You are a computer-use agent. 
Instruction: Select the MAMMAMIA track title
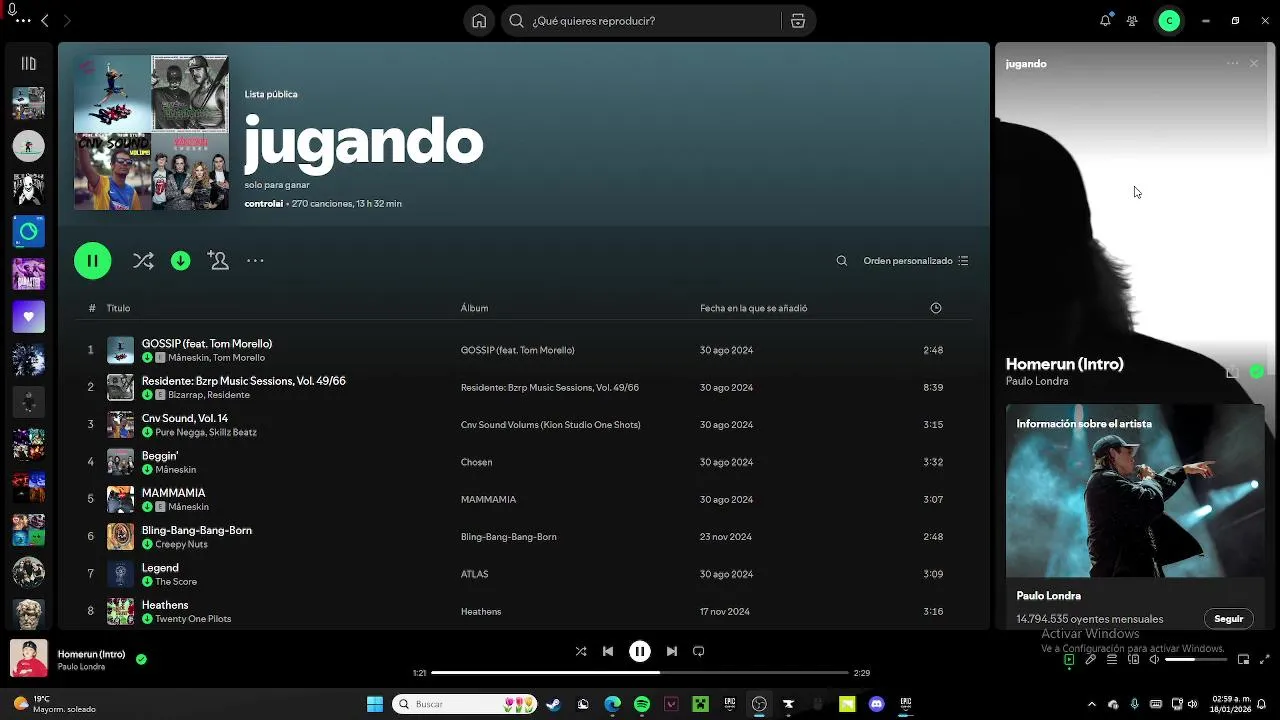click(x=173, y=493)
